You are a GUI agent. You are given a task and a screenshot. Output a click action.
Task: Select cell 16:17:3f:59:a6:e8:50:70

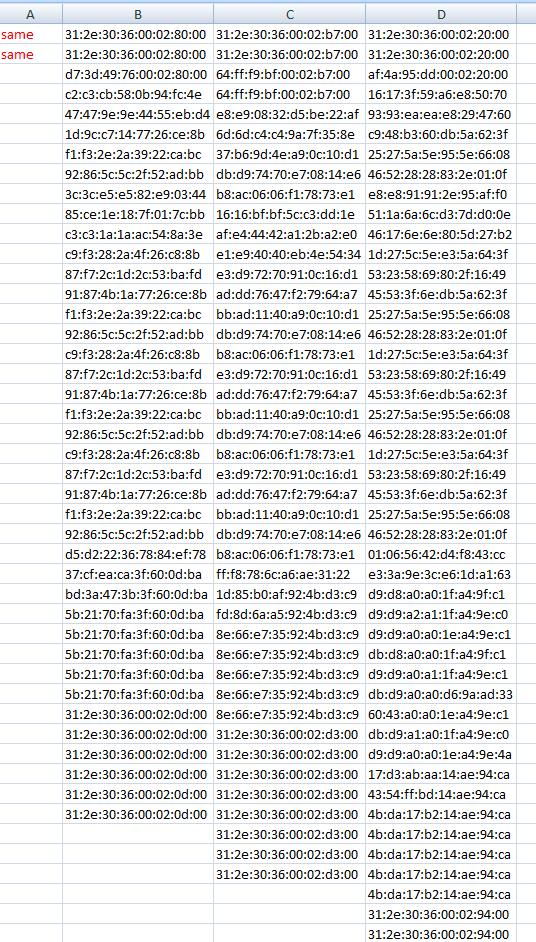[x=441, y=94]
